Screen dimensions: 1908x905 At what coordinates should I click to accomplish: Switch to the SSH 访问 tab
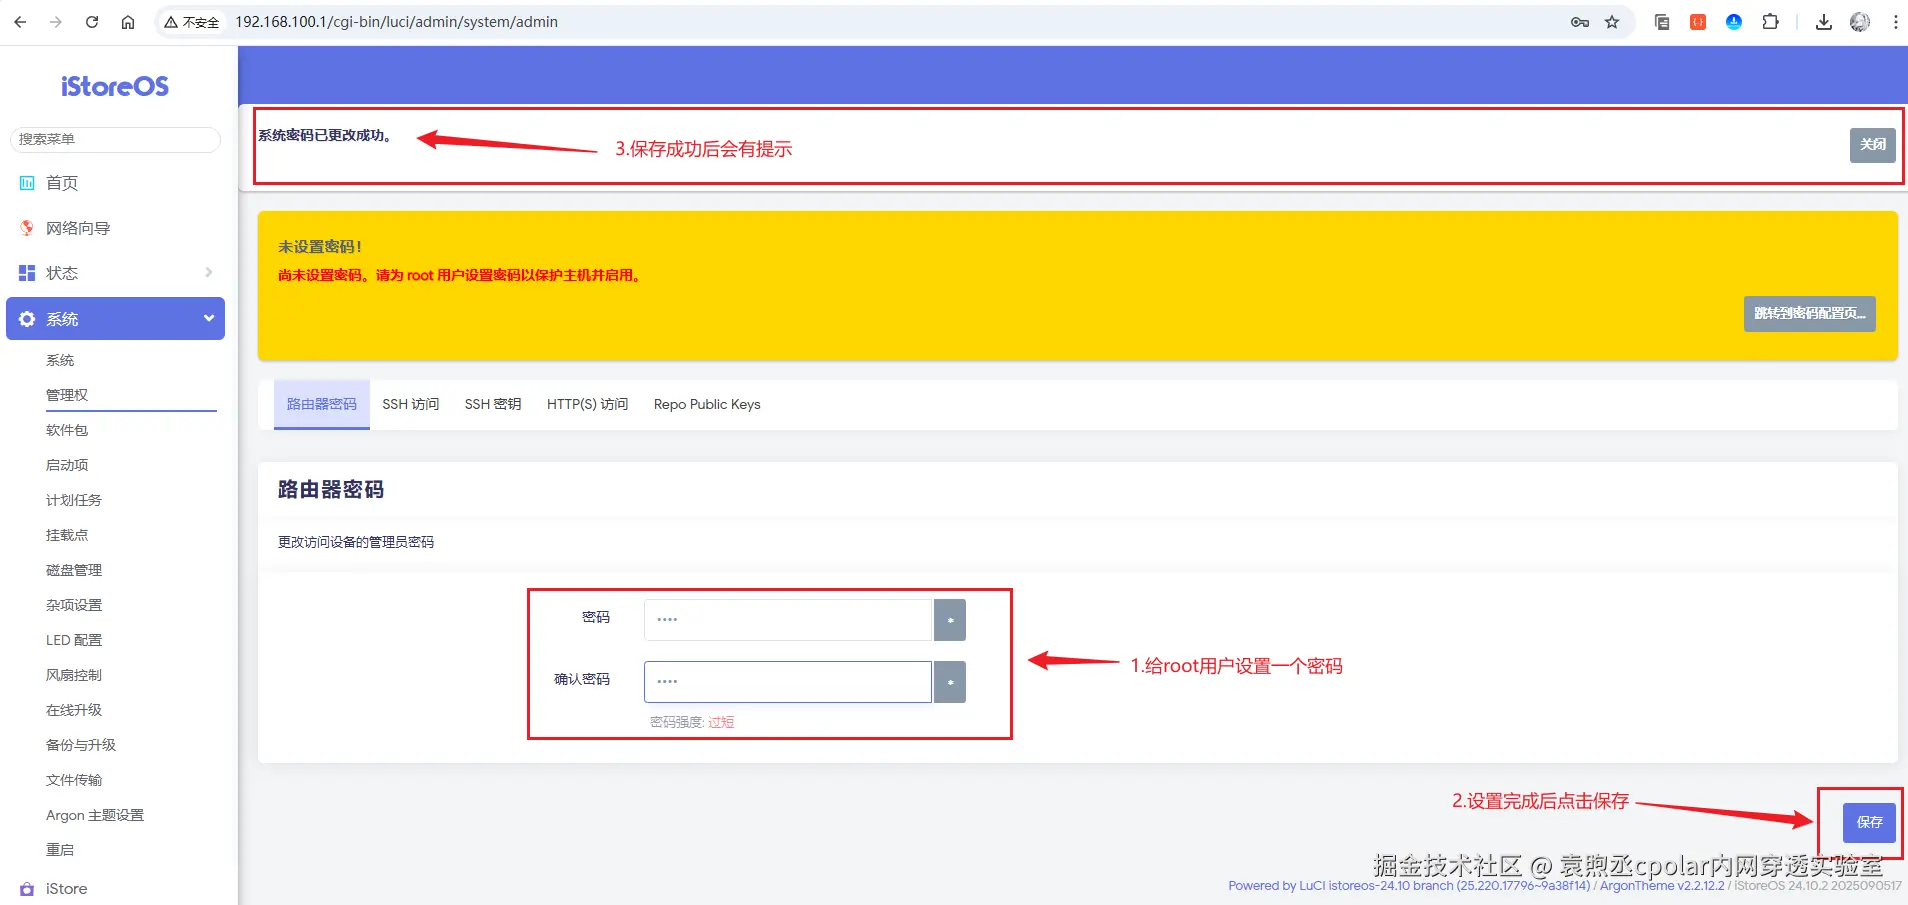click(411, 404)
